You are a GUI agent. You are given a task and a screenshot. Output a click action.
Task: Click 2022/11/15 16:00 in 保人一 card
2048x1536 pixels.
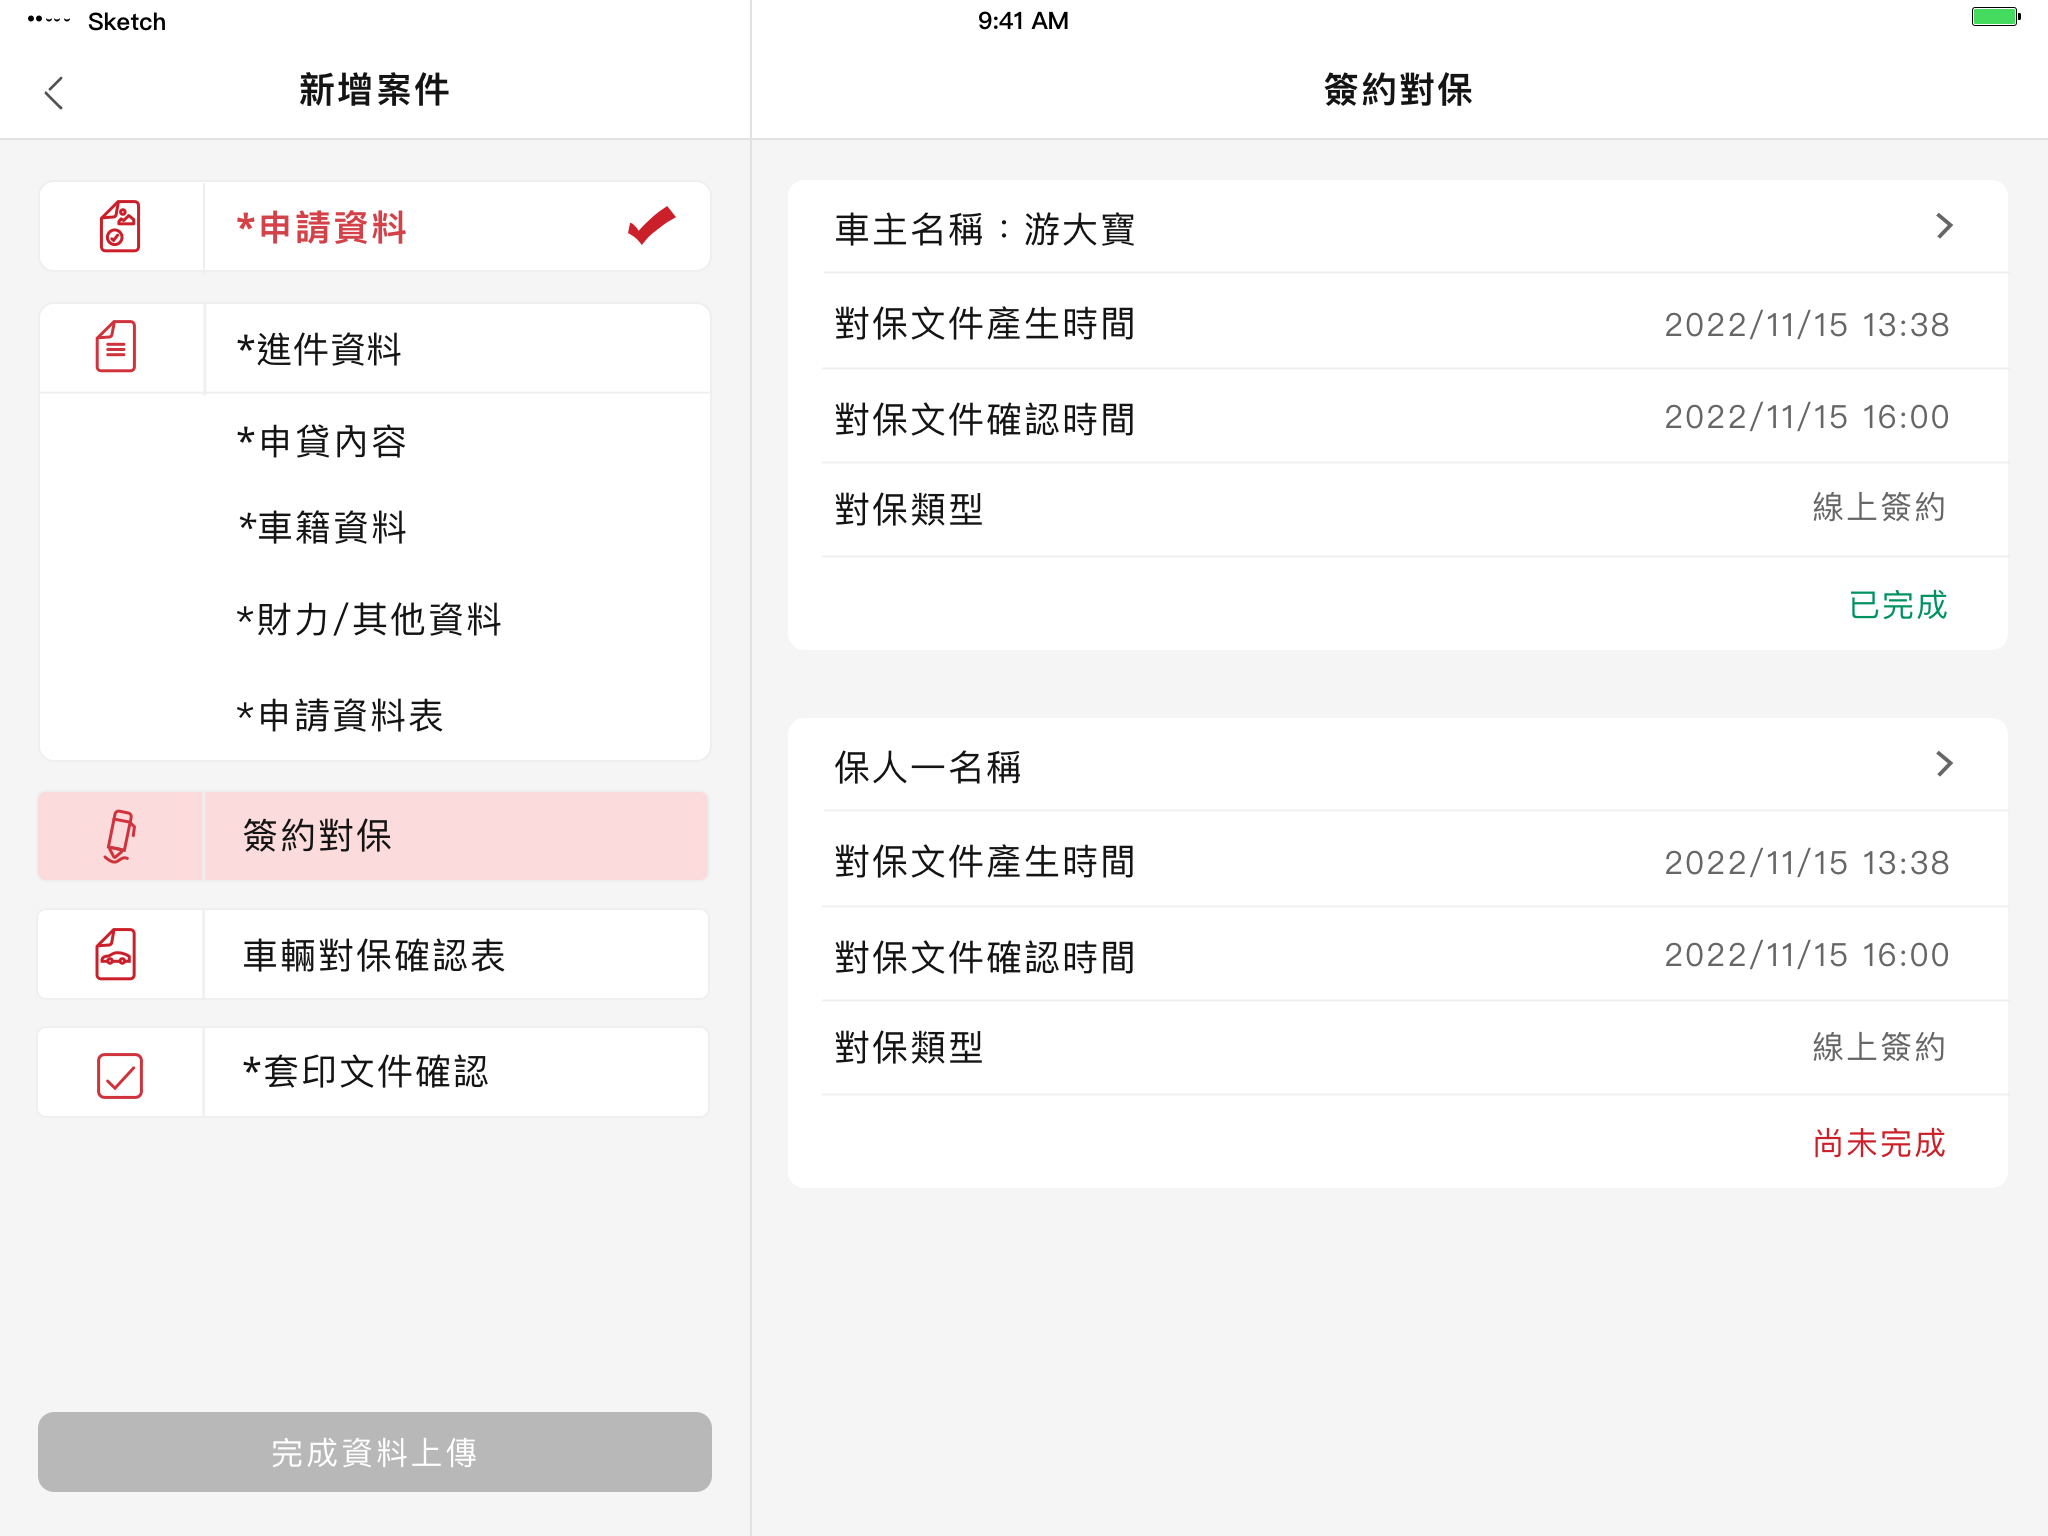(x=1806, y=955)
